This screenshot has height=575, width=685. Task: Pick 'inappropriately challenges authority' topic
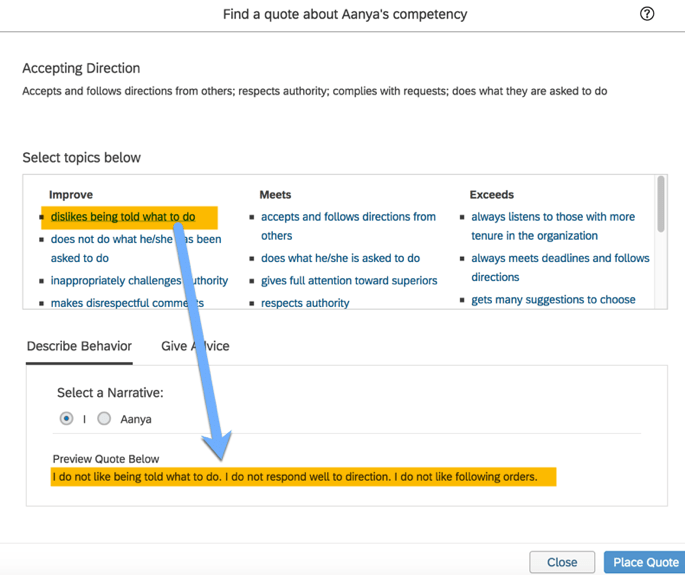tap(139, 281)
